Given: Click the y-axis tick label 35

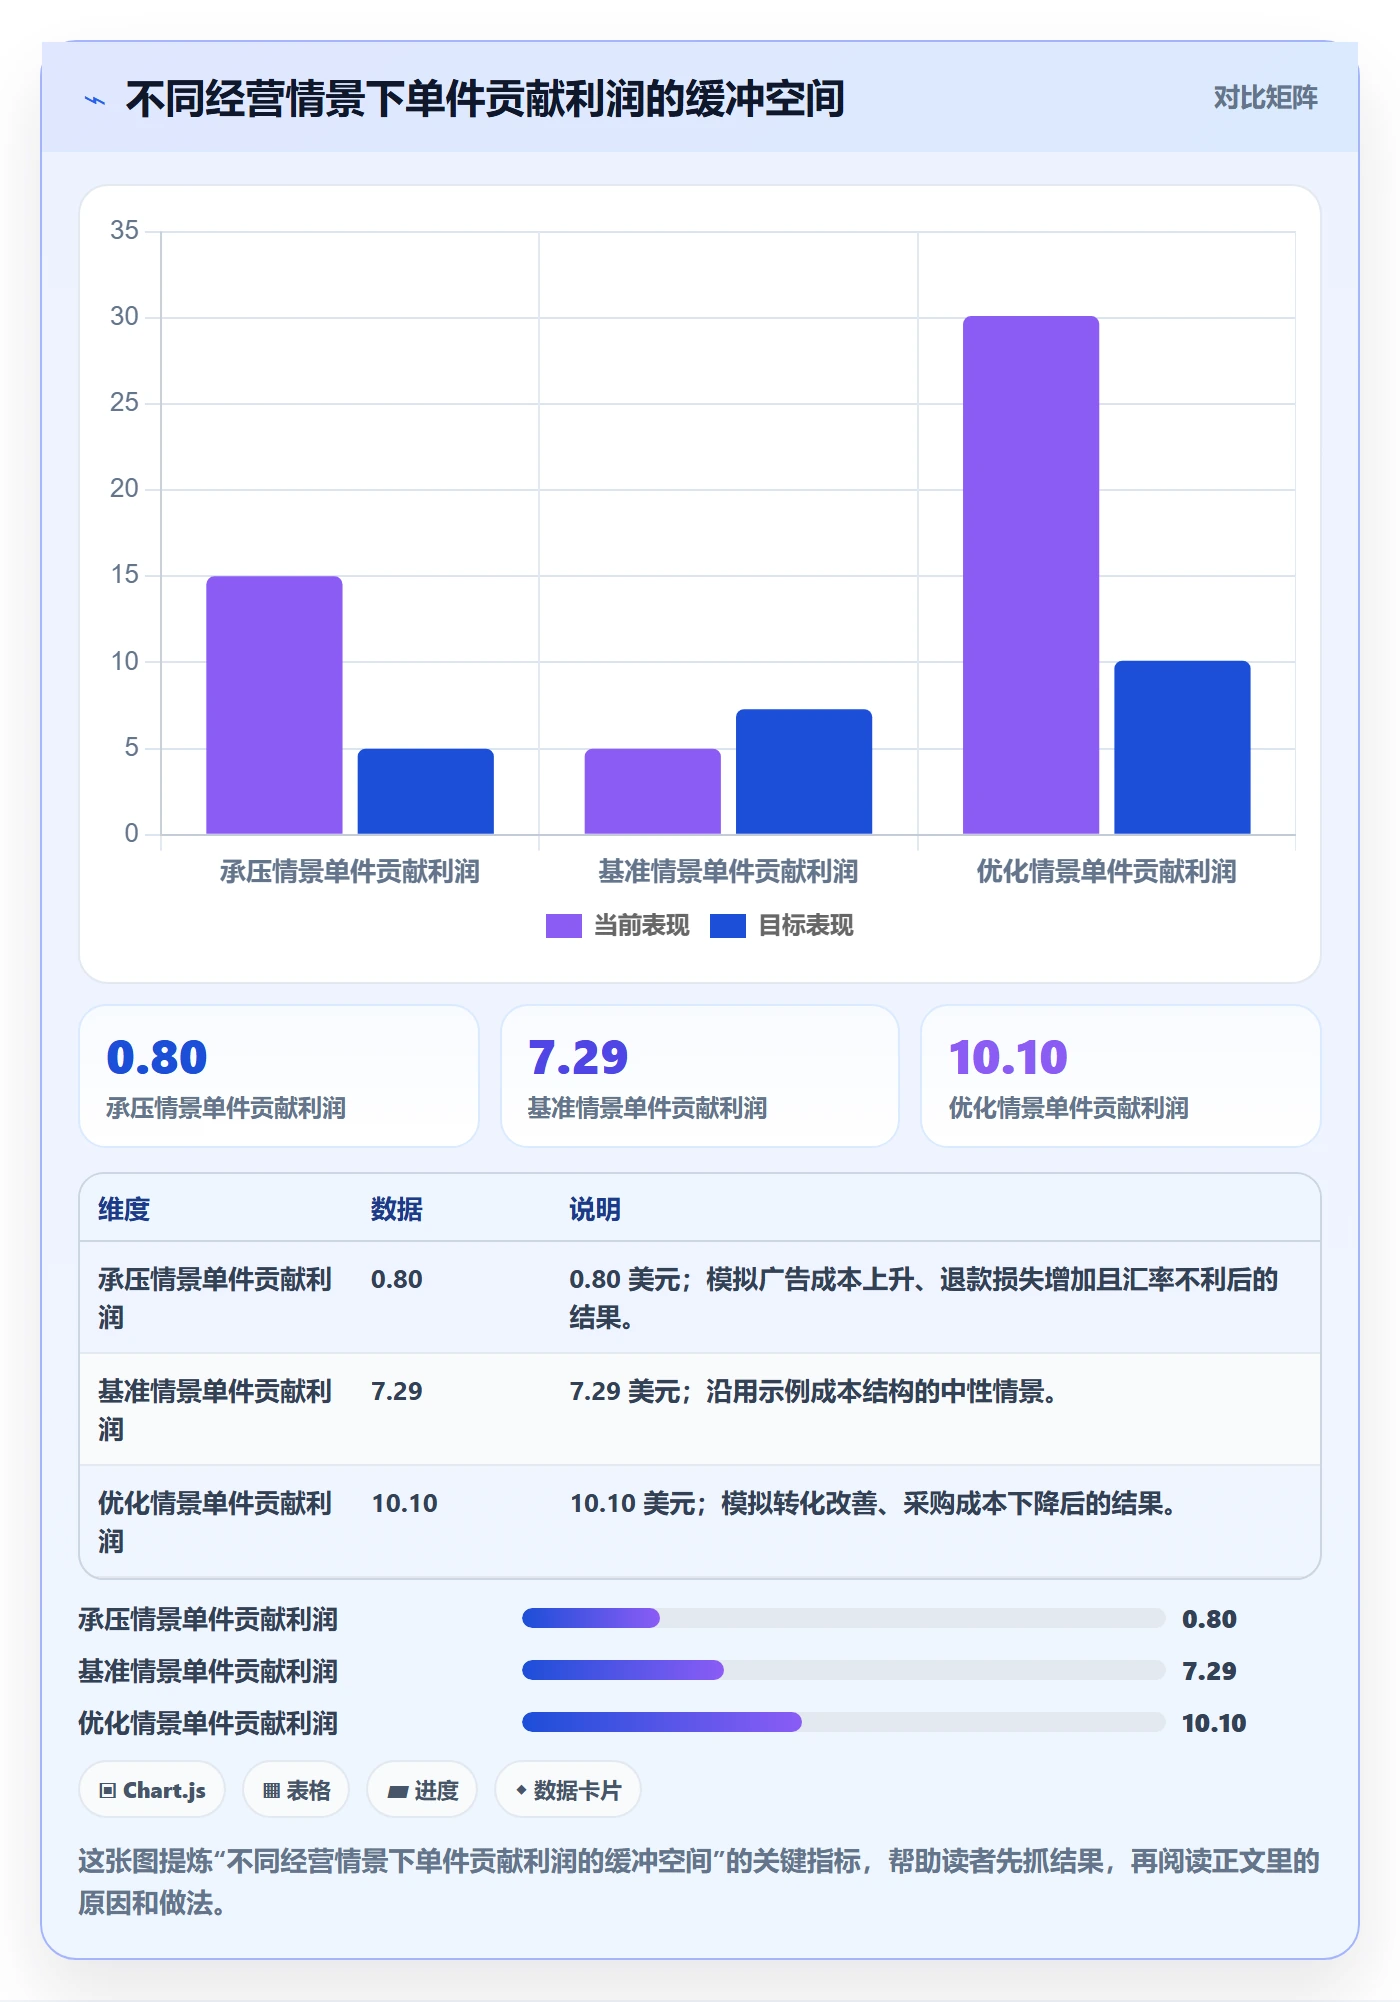Looking at the screenshot, I should click(x=124, y=231).
